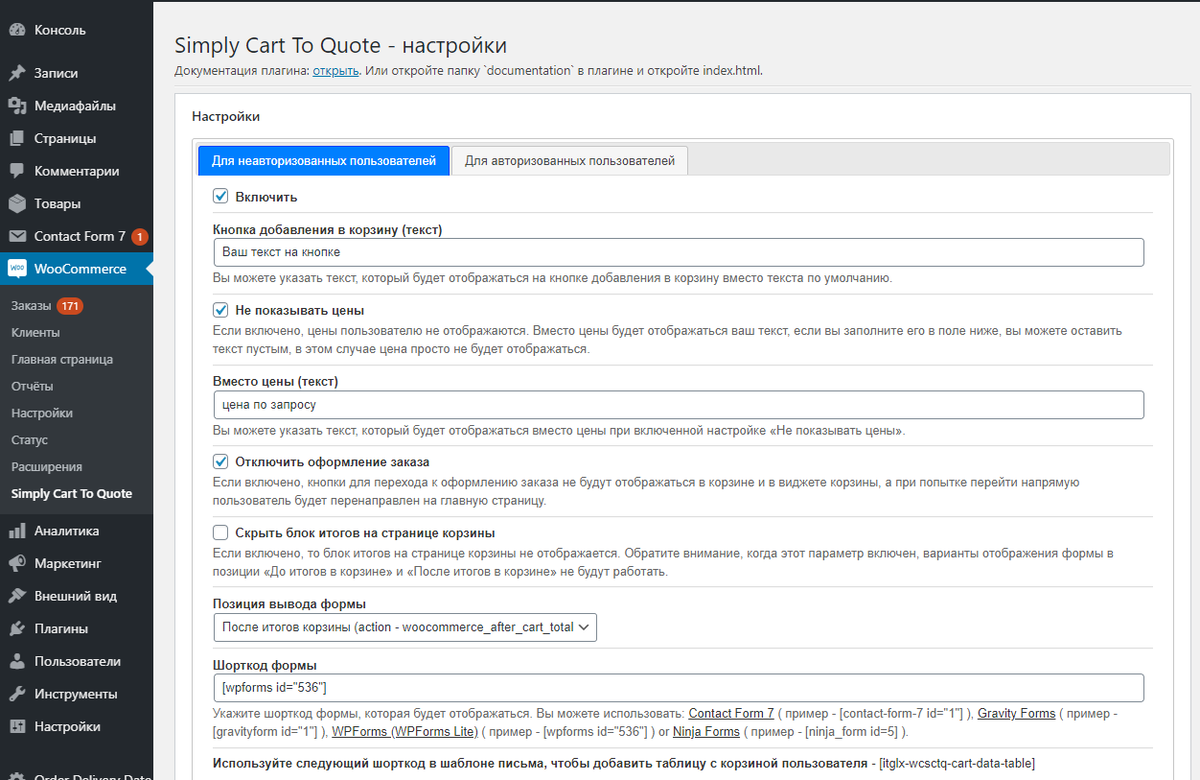Viewport: 1200px width, 780px height.
Task: Click the Кнопка добавления в корзину text field
Action: click(x=679, y=252)
